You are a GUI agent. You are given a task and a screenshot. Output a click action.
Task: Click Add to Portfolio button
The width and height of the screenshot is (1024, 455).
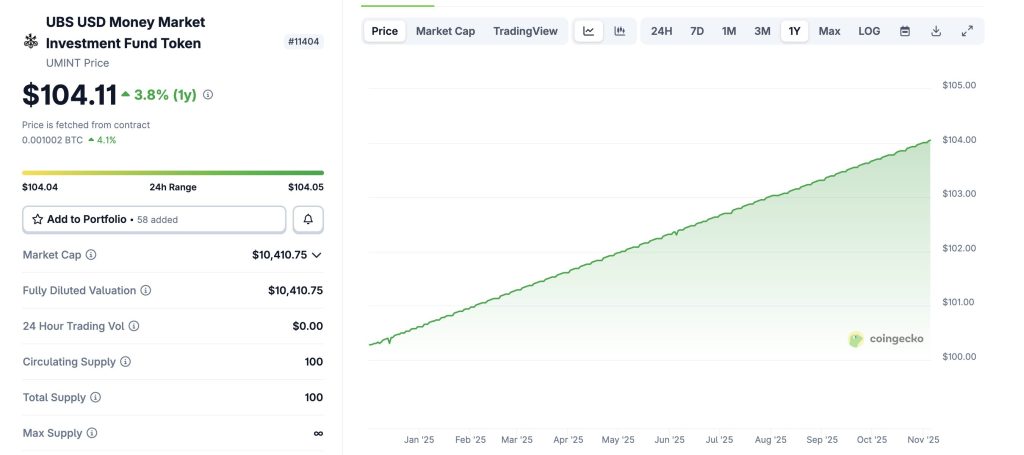click(154, 219)
